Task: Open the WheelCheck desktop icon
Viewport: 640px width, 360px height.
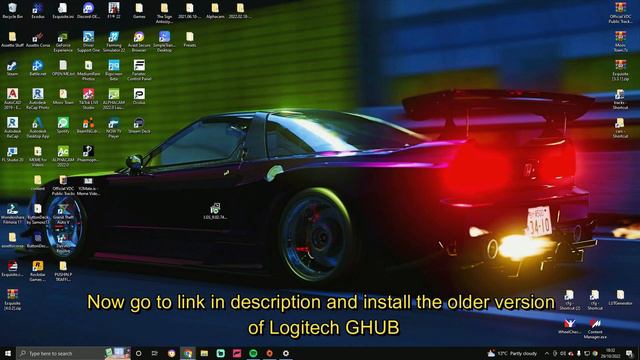Action: coord(569,327)
